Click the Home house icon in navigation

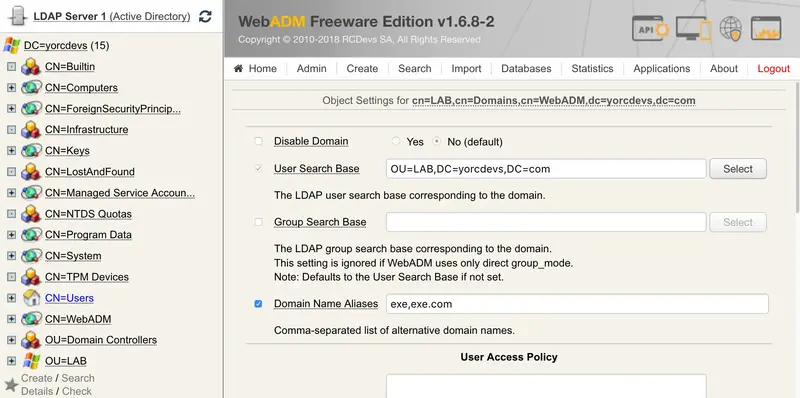[x=238, y=68]
